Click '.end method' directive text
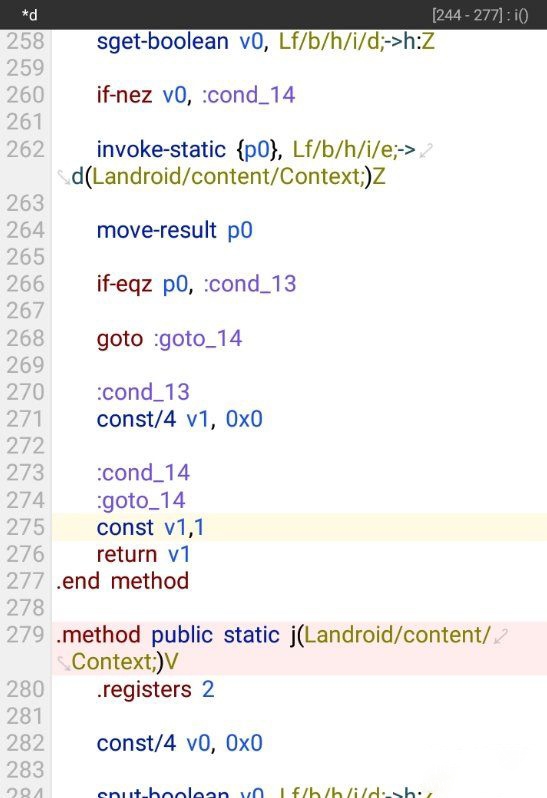 [x=123, y=581]
